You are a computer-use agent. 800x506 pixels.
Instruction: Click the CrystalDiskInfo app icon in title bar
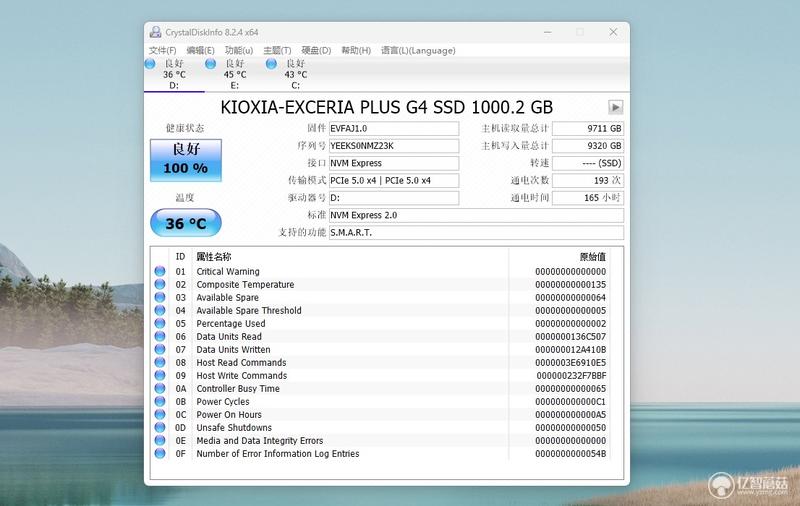tap(155, 32)
